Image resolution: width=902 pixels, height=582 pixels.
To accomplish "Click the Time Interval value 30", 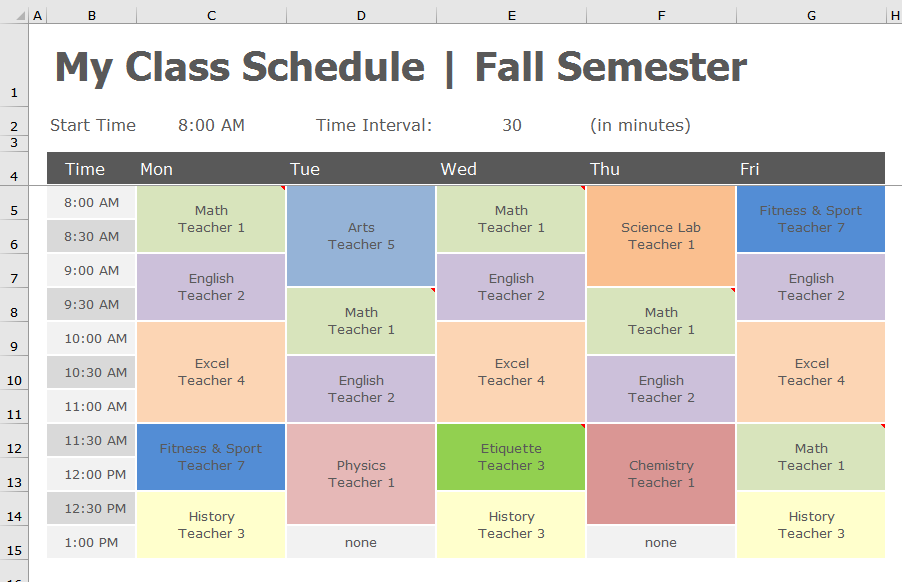I will [511, 125].
